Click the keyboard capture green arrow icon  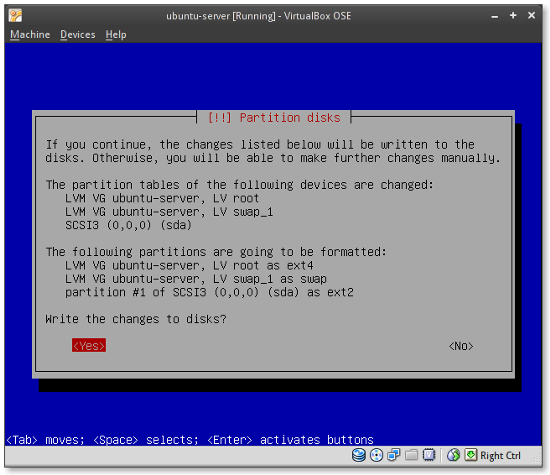point(471,455)
